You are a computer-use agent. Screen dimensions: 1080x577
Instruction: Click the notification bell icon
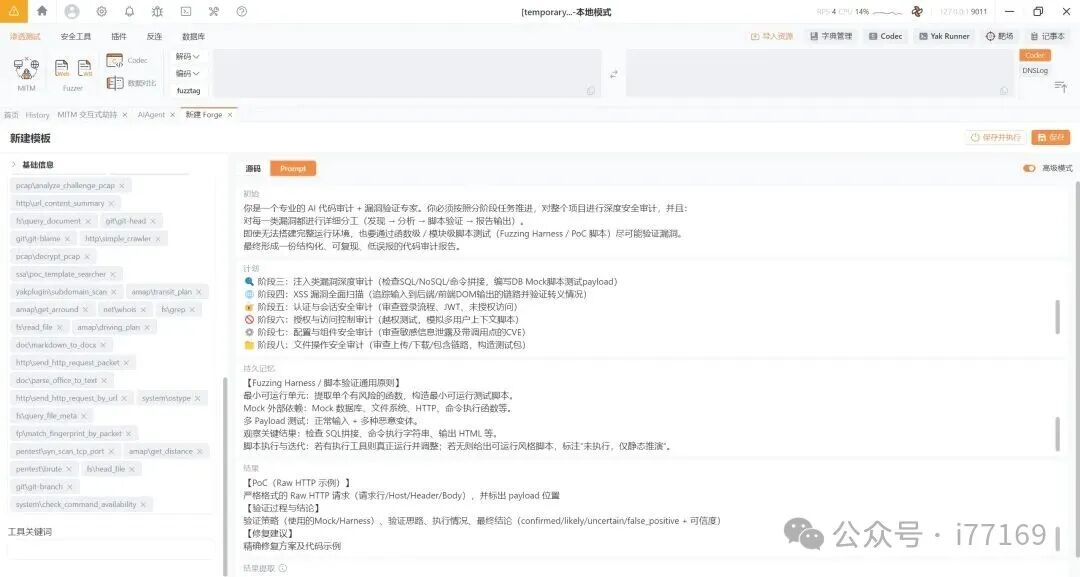pyautogui.click(x=130, y=11)
